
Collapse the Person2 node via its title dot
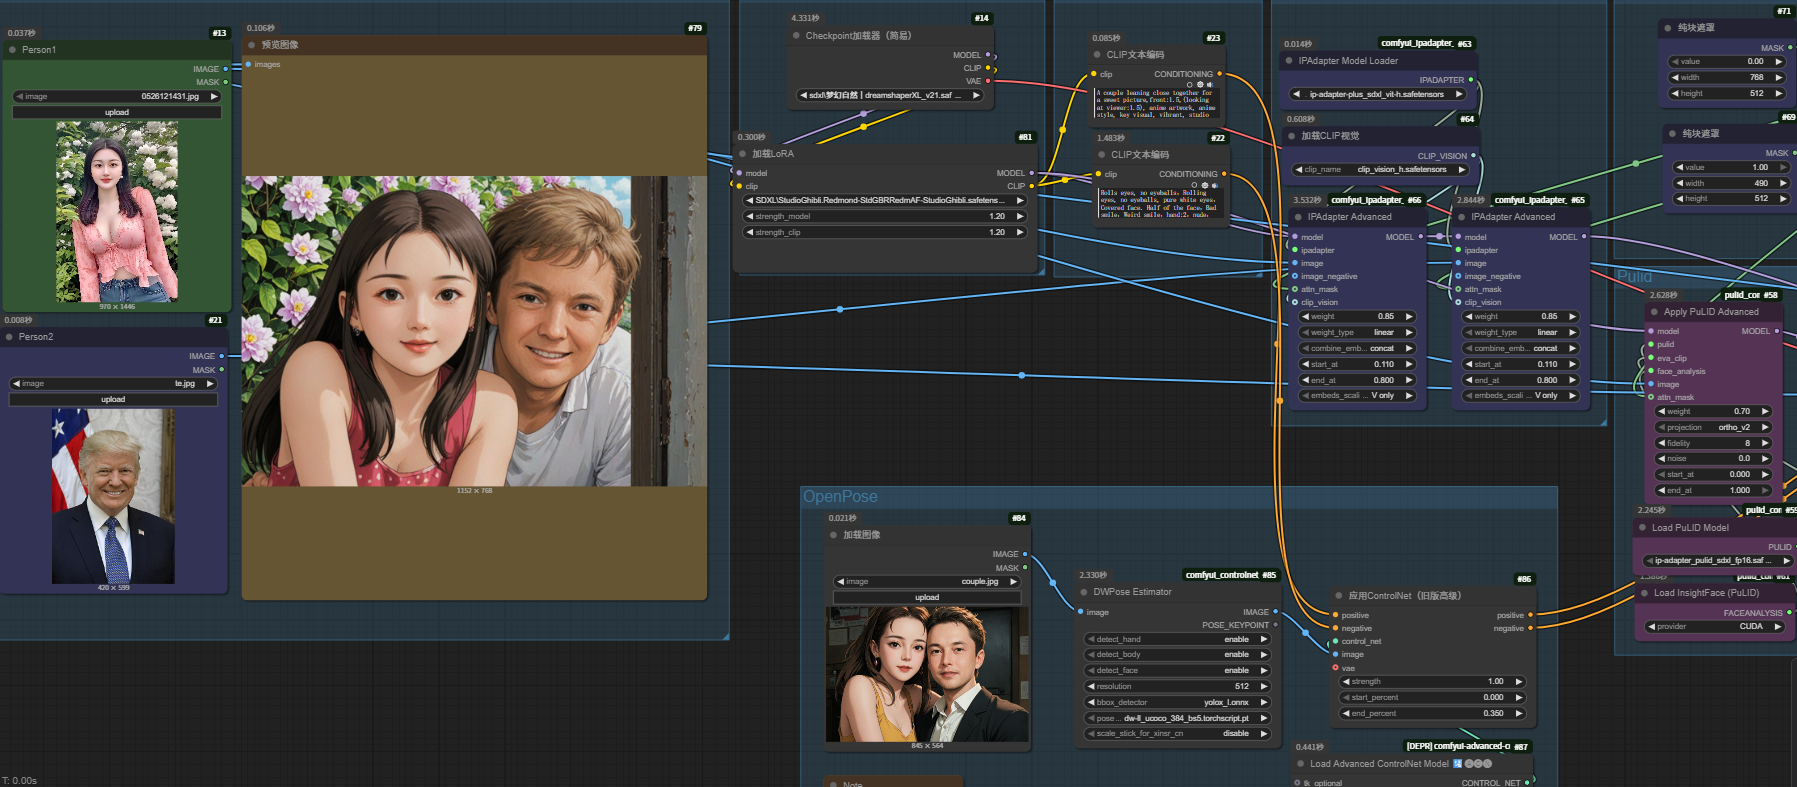pyautogui.click(x=9, y=337)
